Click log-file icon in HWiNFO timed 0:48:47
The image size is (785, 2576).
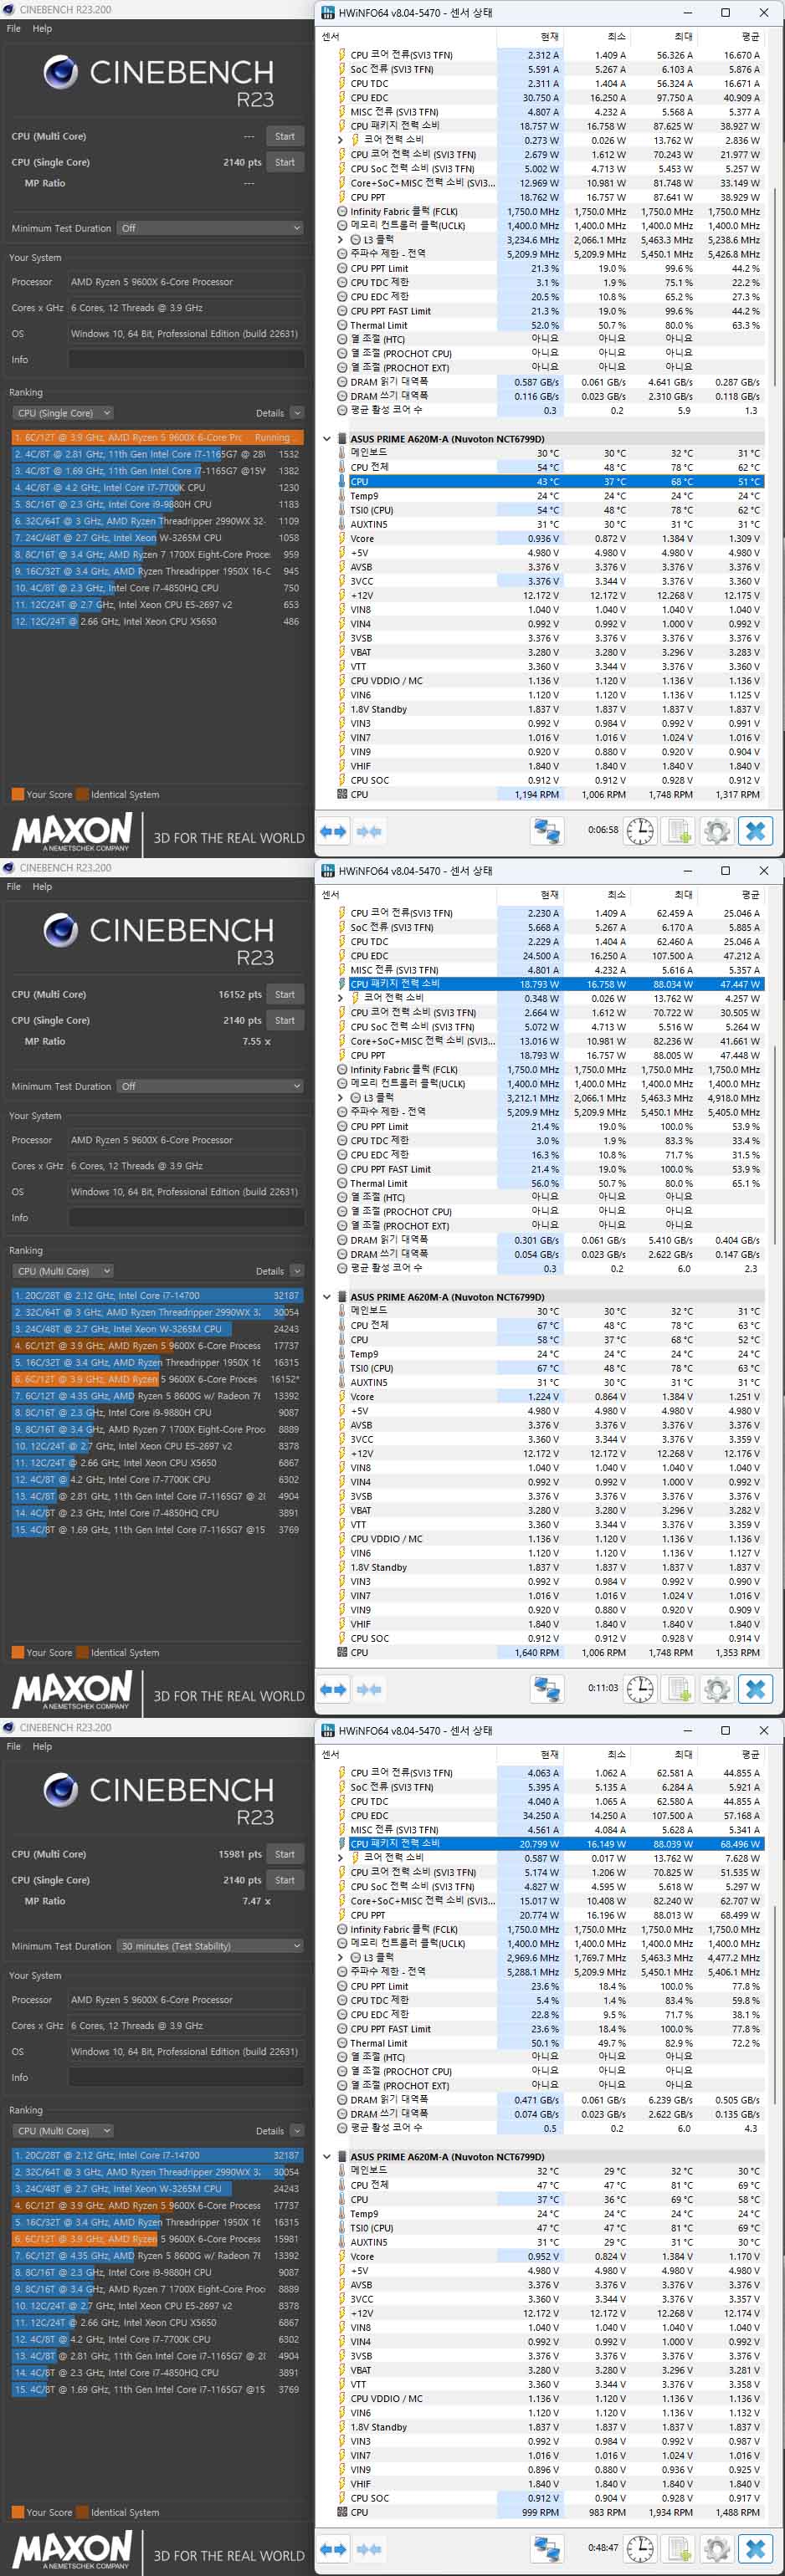(679, 2548)
